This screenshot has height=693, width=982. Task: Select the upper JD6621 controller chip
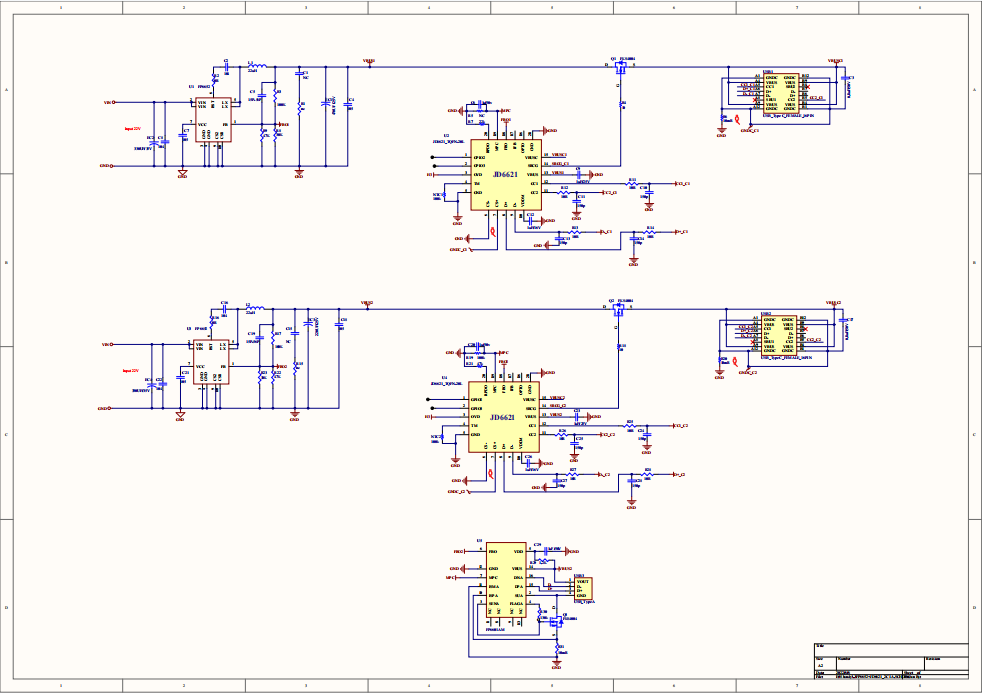point(506,175)
